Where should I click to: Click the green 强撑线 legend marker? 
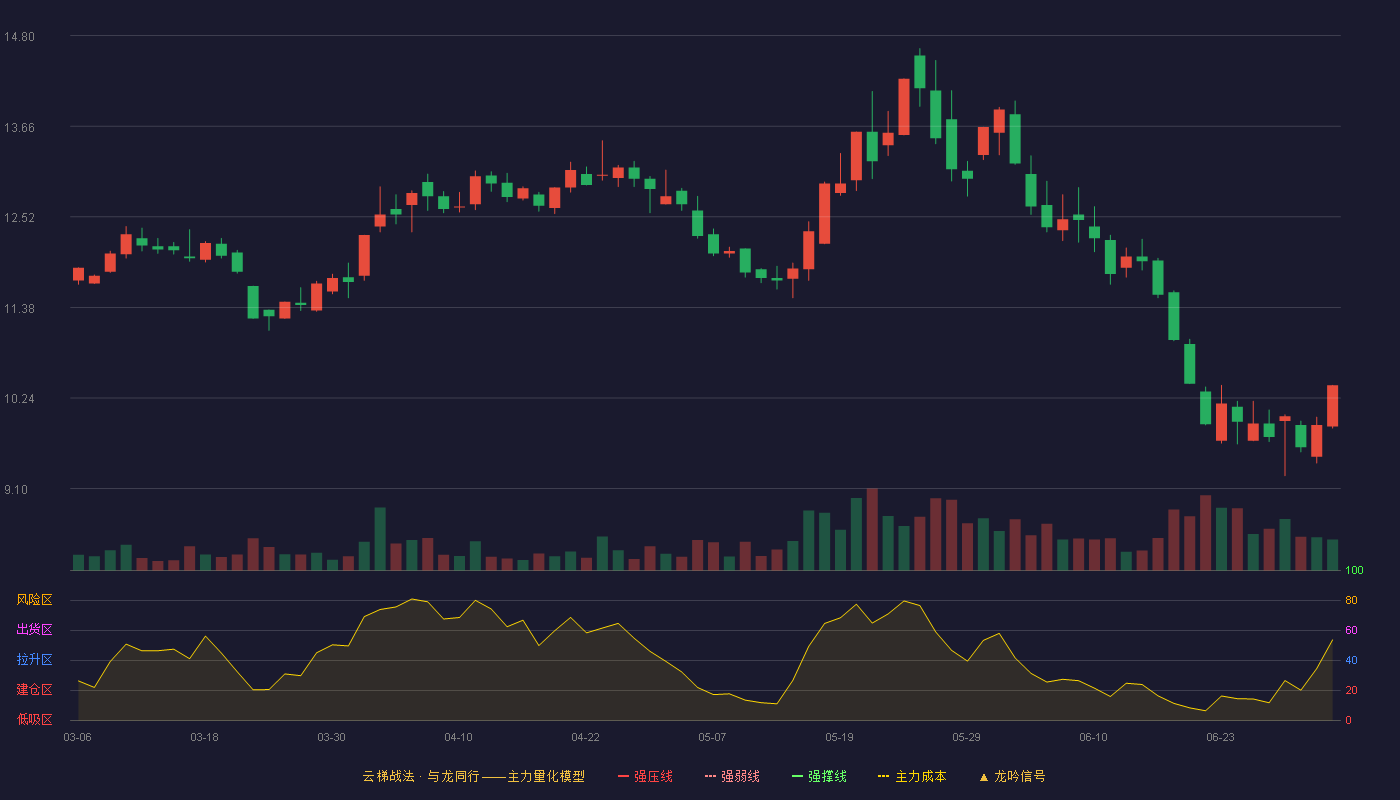(x=797, y=776)
